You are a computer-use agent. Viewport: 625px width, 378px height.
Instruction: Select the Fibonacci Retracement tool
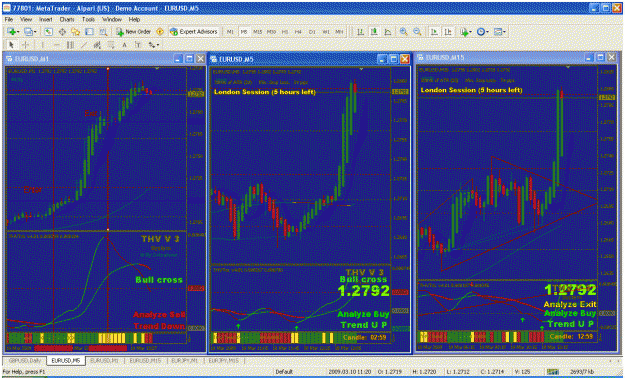110,45
